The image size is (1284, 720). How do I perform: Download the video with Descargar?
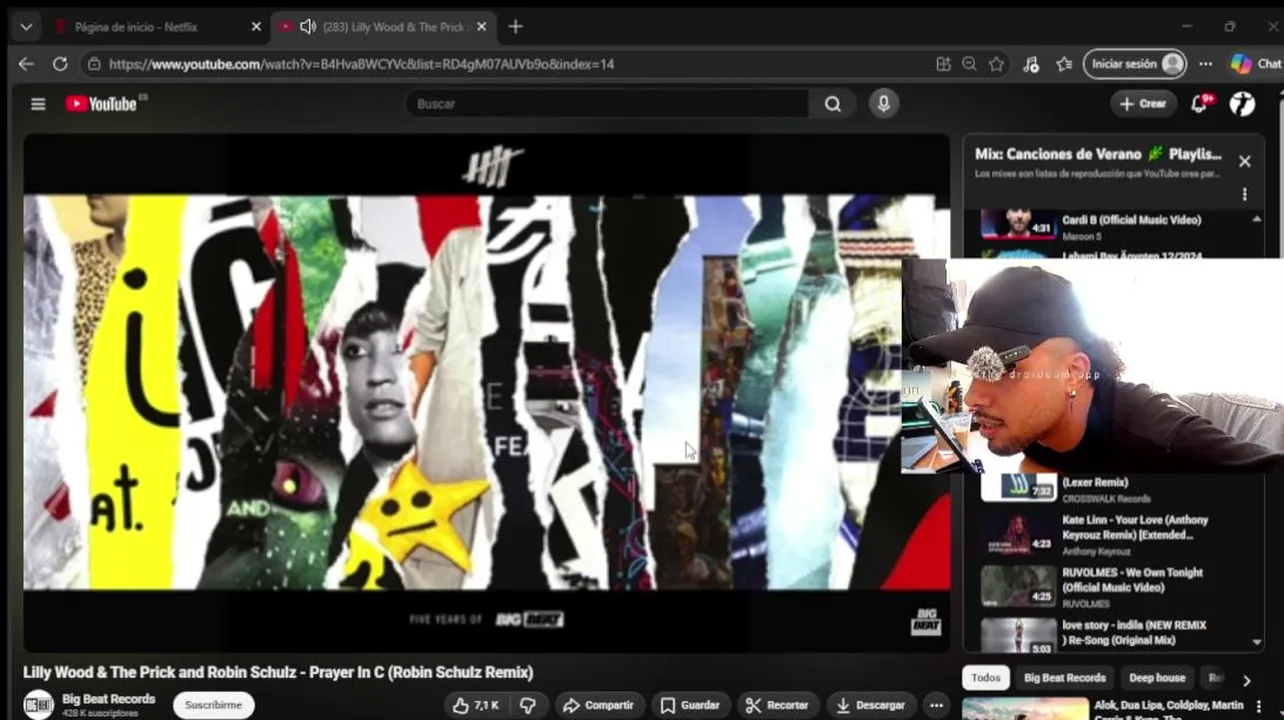[x=870, y=705]
